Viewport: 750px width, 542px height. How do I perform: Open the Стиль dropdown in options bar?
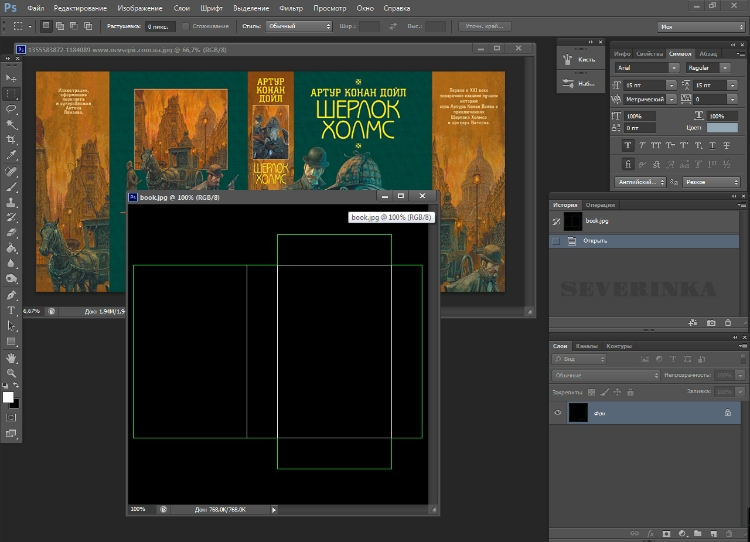click(297, 26)
